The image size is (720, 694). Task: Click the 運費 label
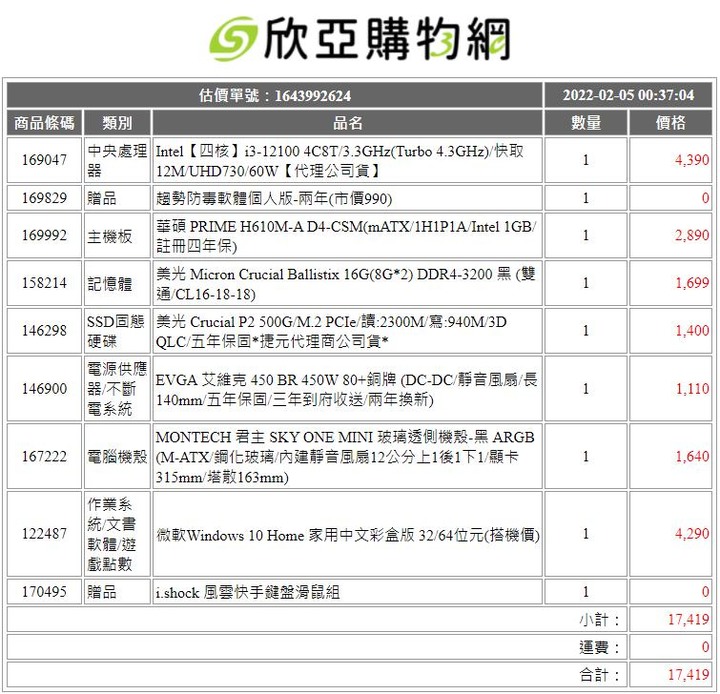tap(599, 647)
